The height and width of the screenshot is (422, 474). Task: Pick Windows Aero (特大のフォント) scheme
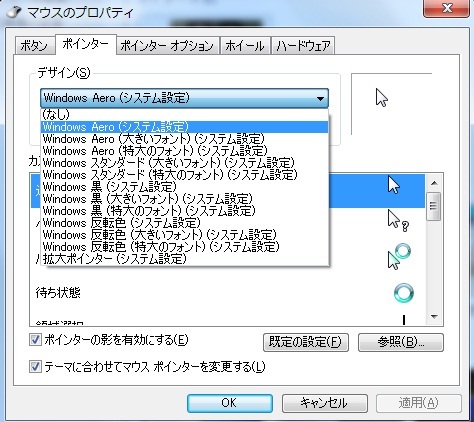(184, 151)
